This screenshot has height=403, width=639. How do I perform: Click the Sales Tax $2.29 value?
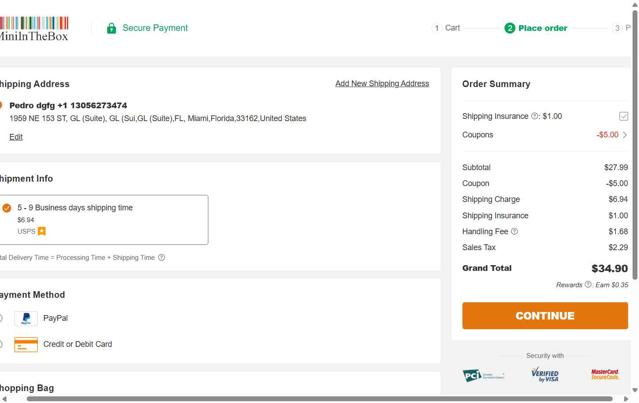(618, 247)
